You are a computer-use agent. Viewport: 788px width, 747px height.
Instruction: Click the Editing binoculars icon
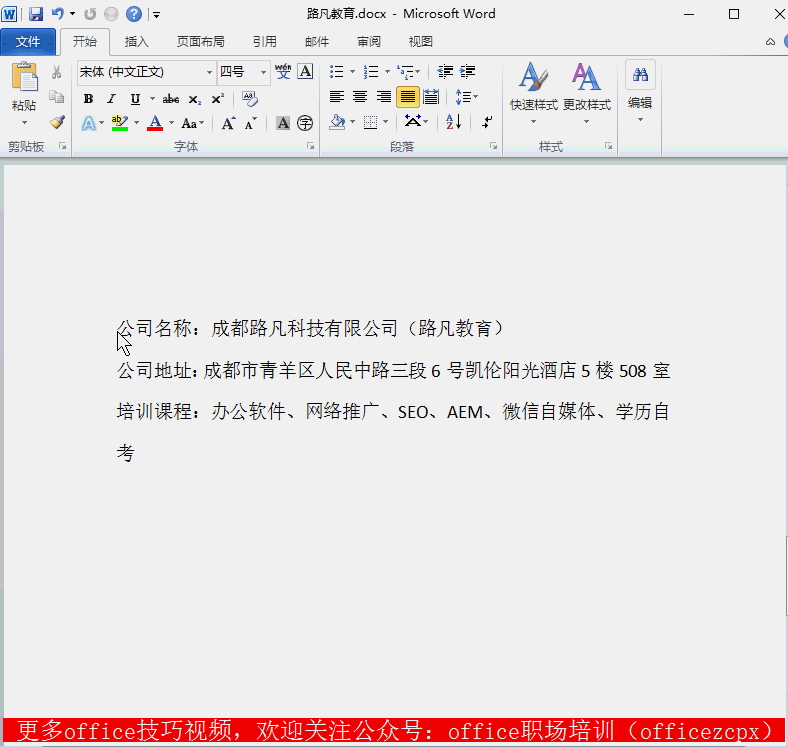640,75
